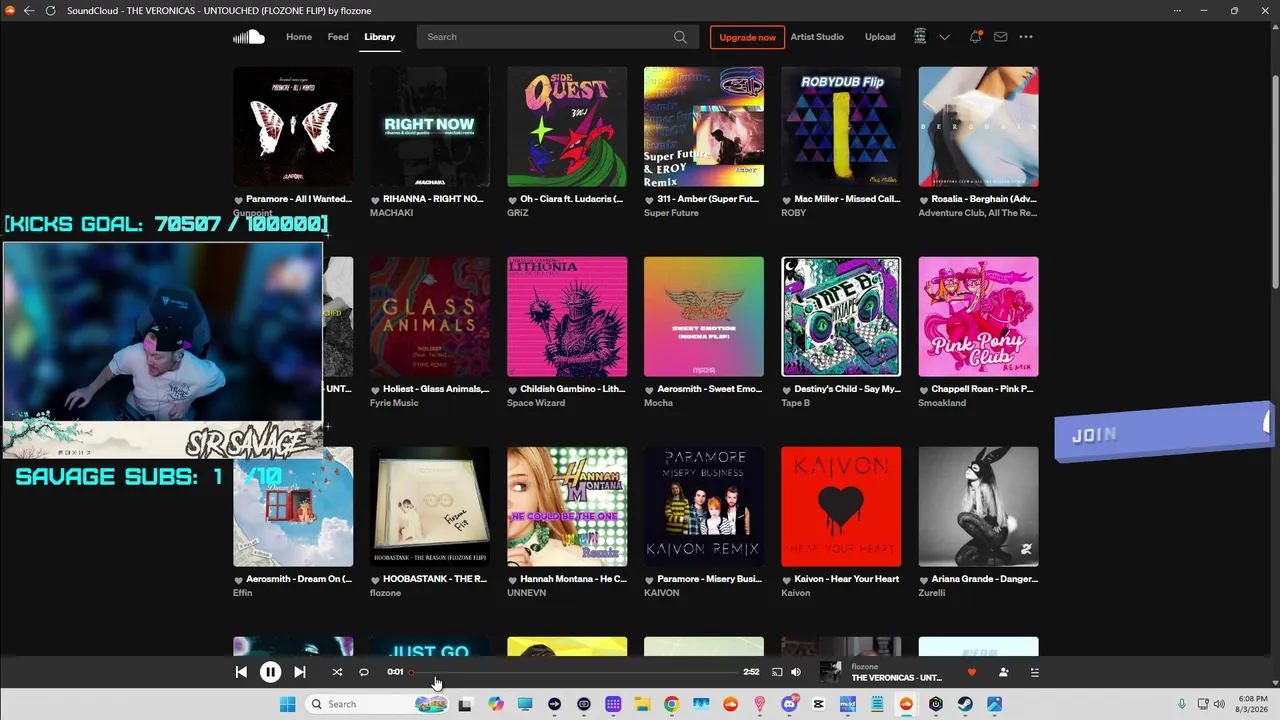
Task: Open the three-dots more menu in header
Action: [1026, 37]
